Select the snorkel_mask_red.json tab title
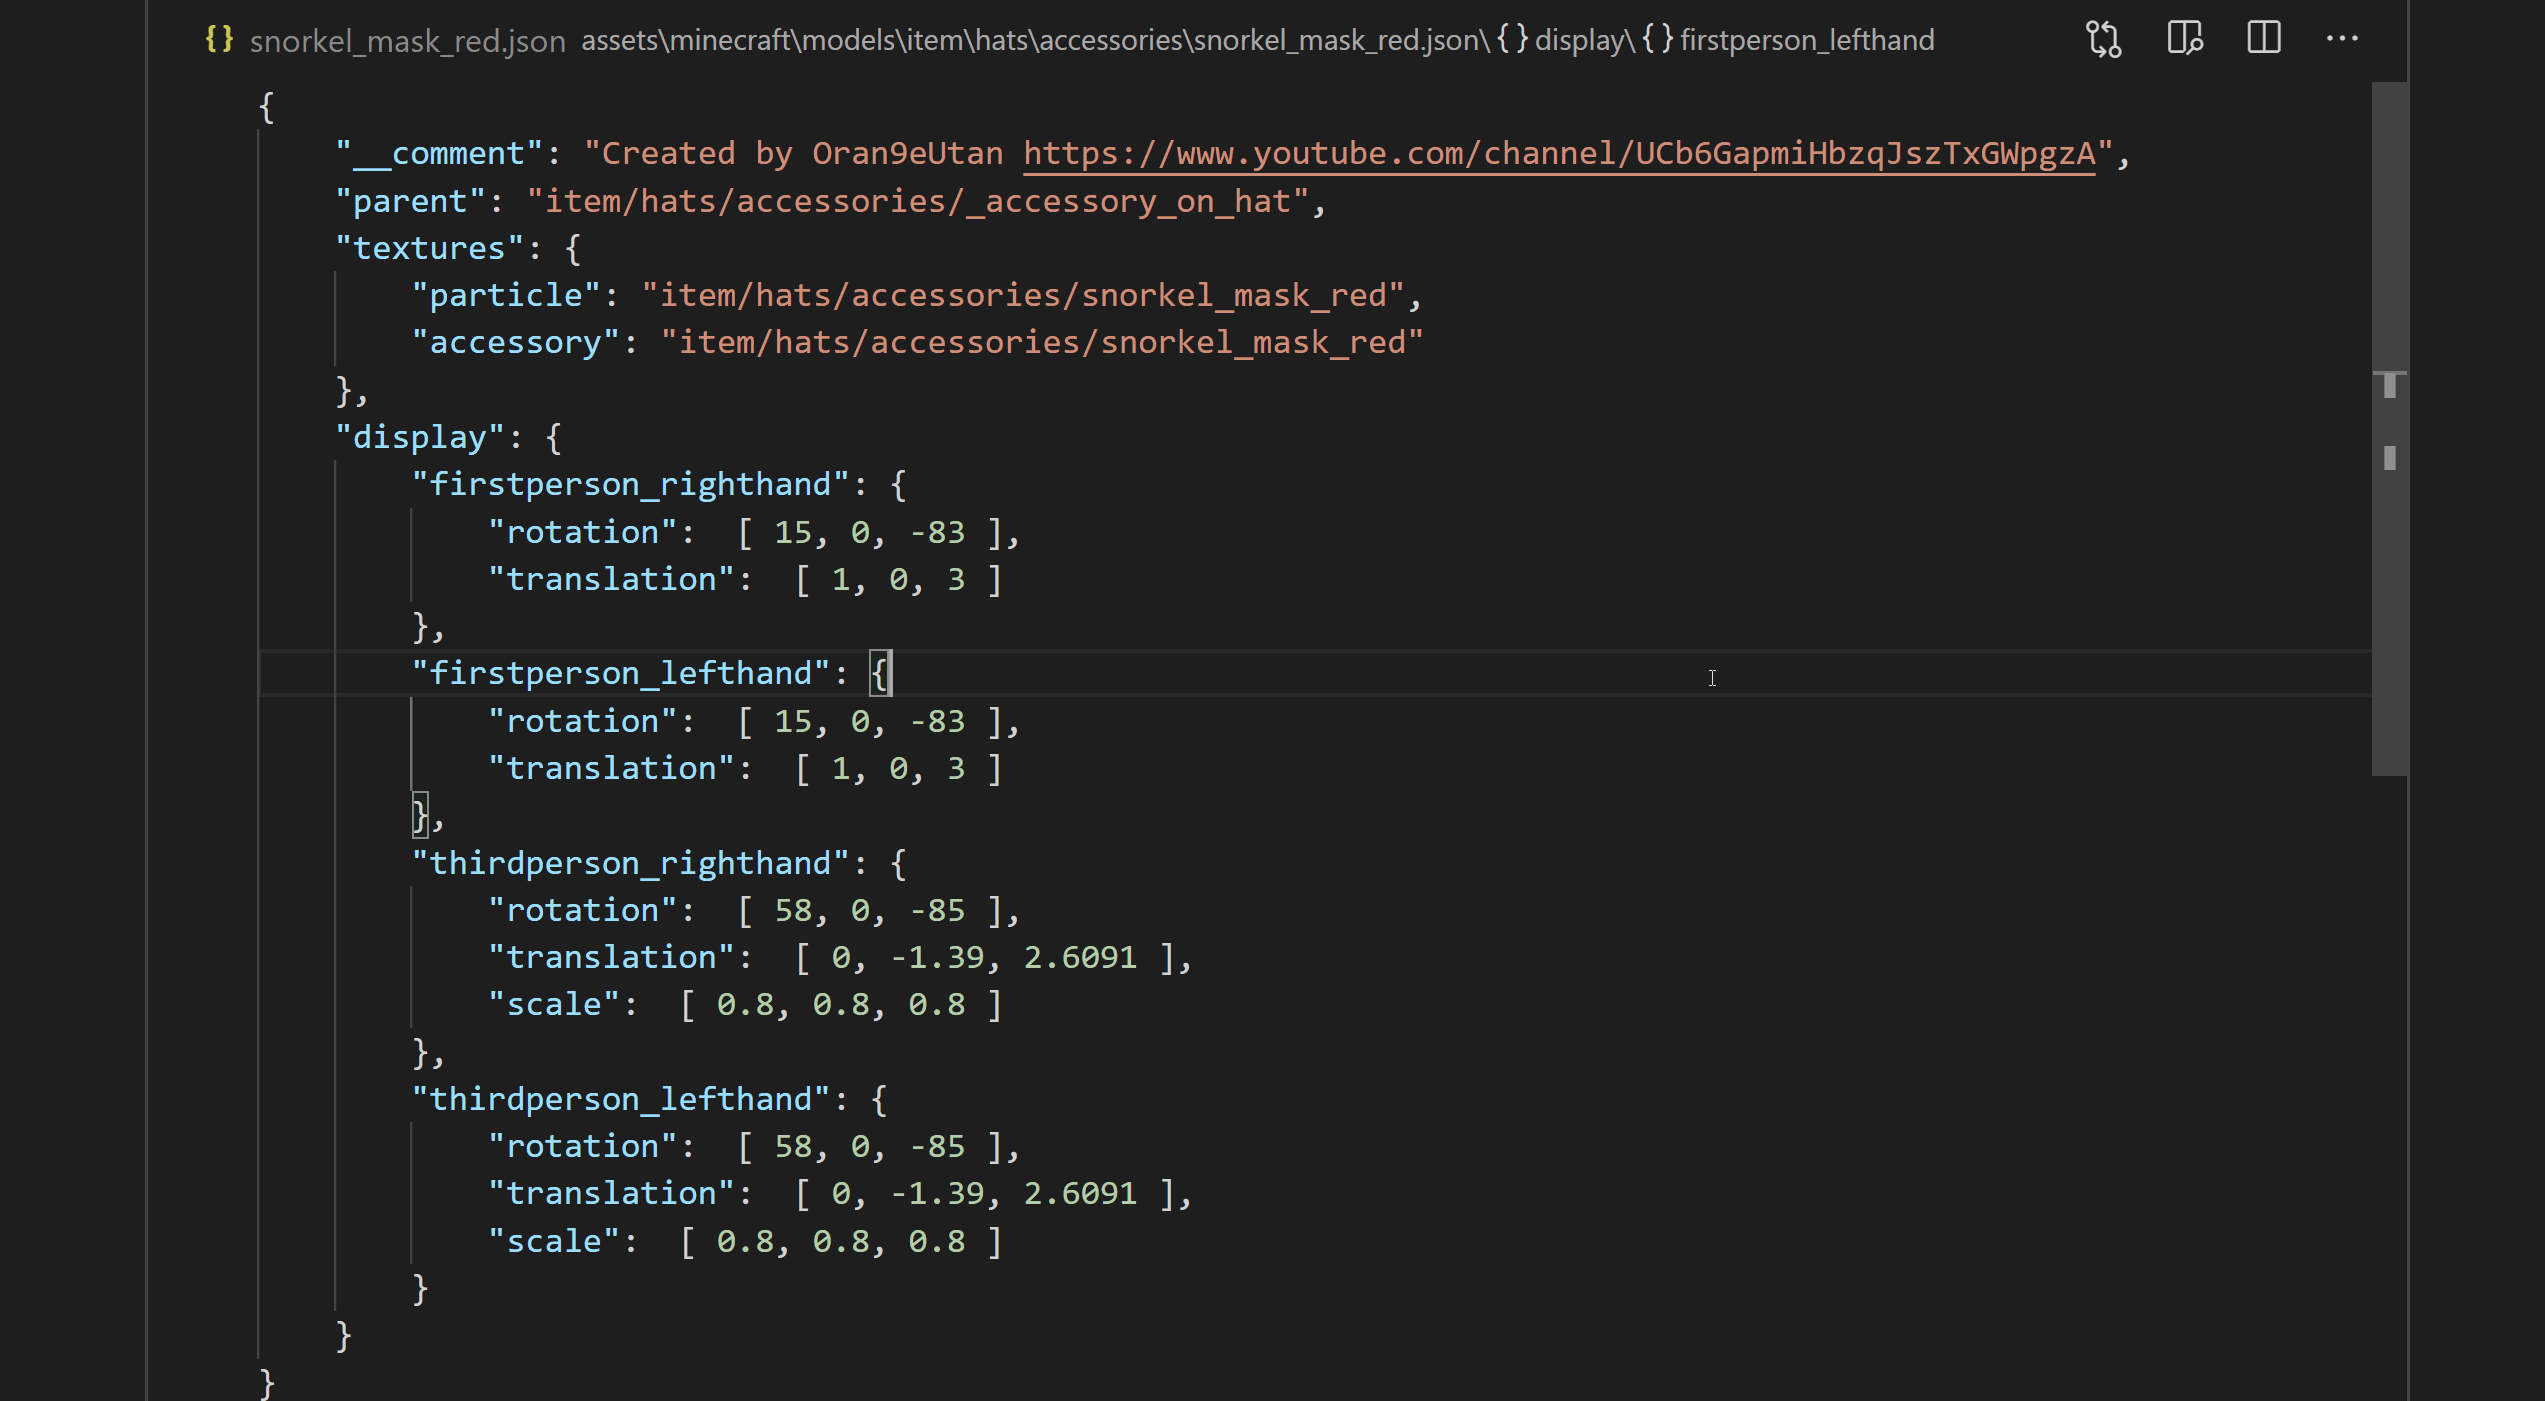 (x=407, y=41)
